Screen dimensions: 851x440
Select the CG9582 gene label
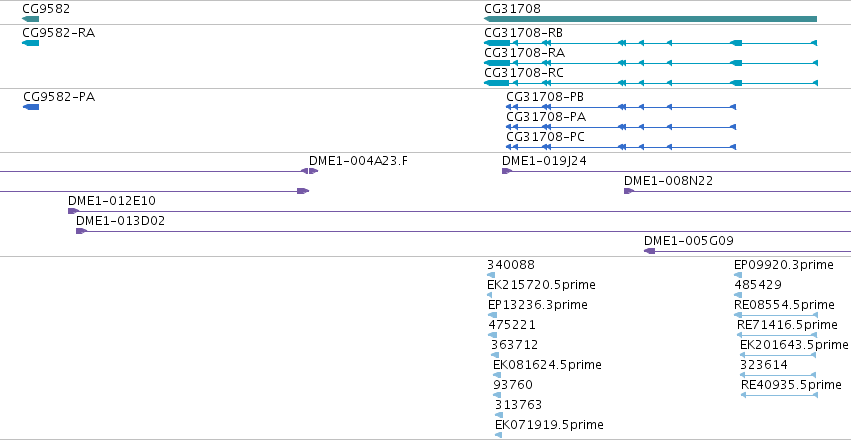tap(46, 9)
